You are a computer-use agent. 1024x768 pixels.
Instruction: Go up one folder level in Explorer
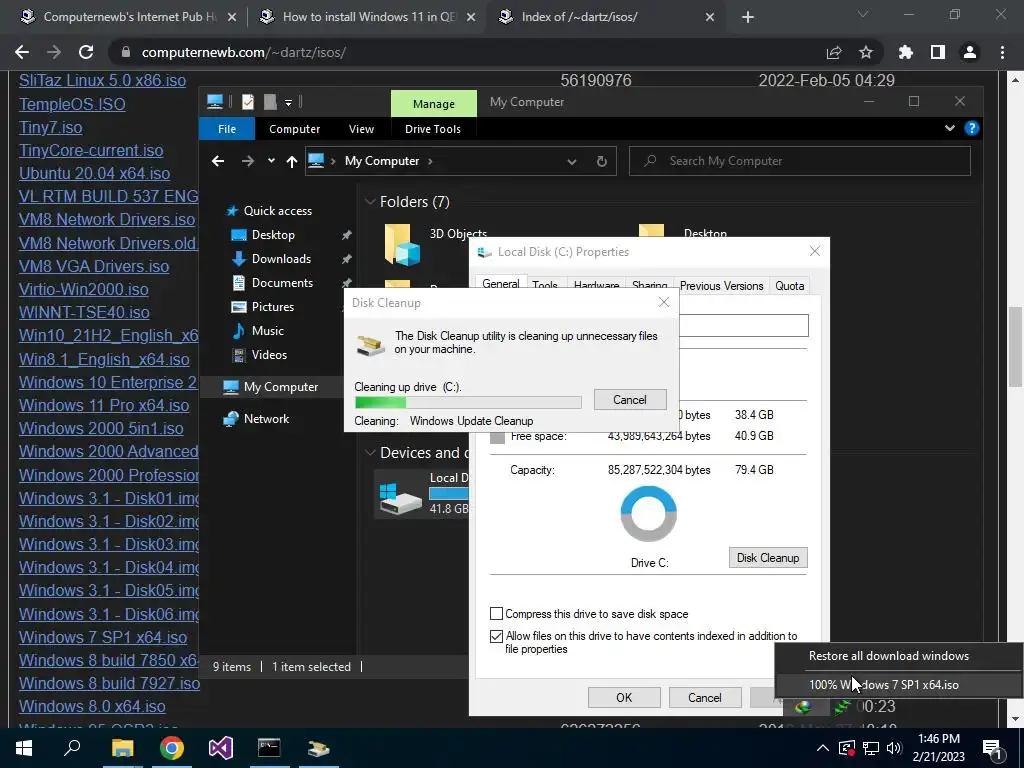click(292, 161)
